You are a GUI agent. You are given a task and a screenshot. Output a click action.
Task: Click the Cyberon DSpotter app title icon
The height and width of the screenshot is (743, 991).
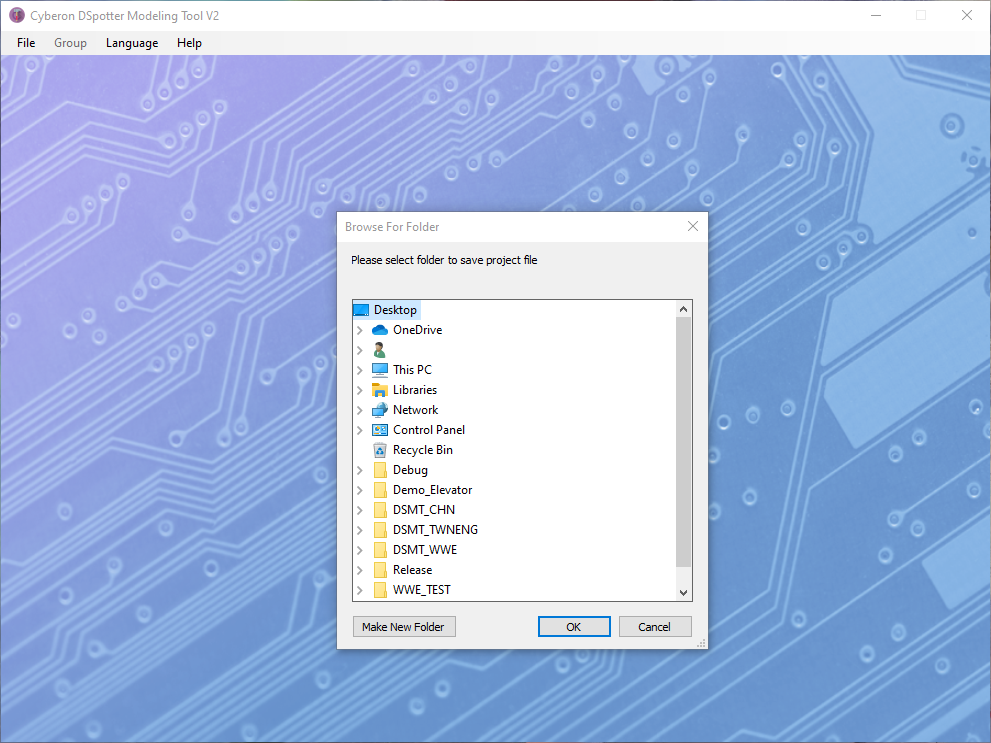click(17, 15)
